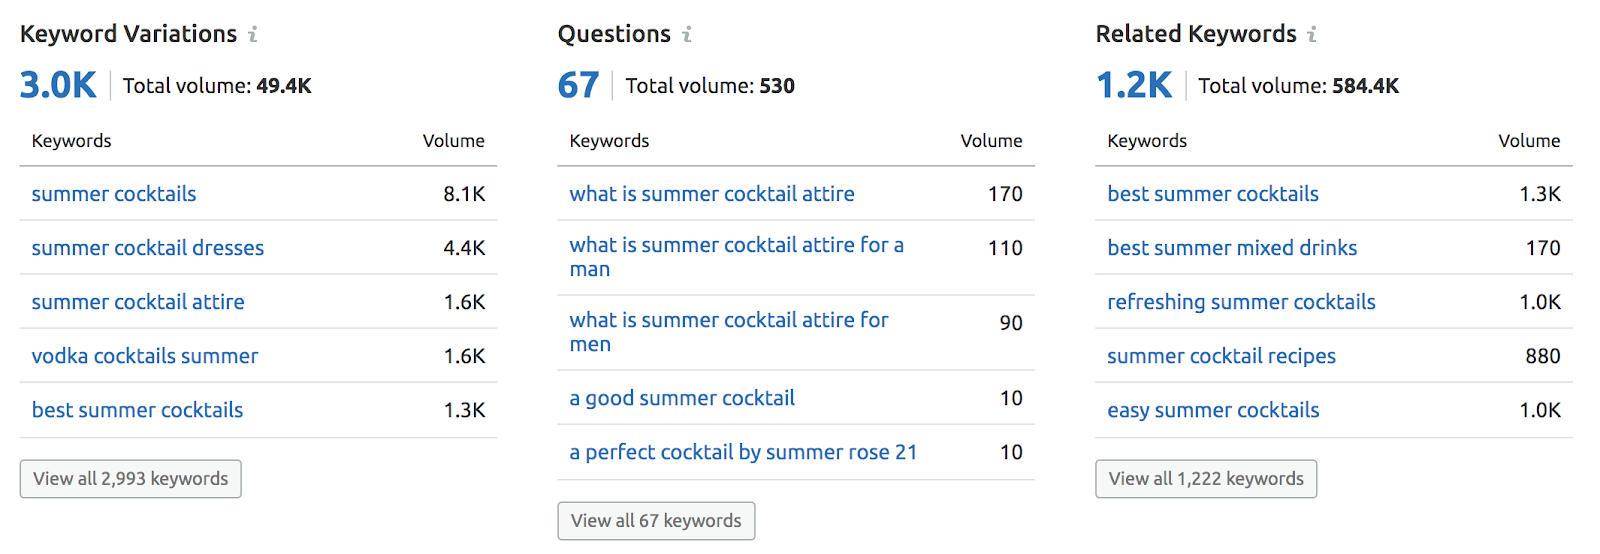Image resolution: width=1600 pixels, height=554 pixels.
Task: Click info icon next to Questions heading
Action: coord(687,35)
